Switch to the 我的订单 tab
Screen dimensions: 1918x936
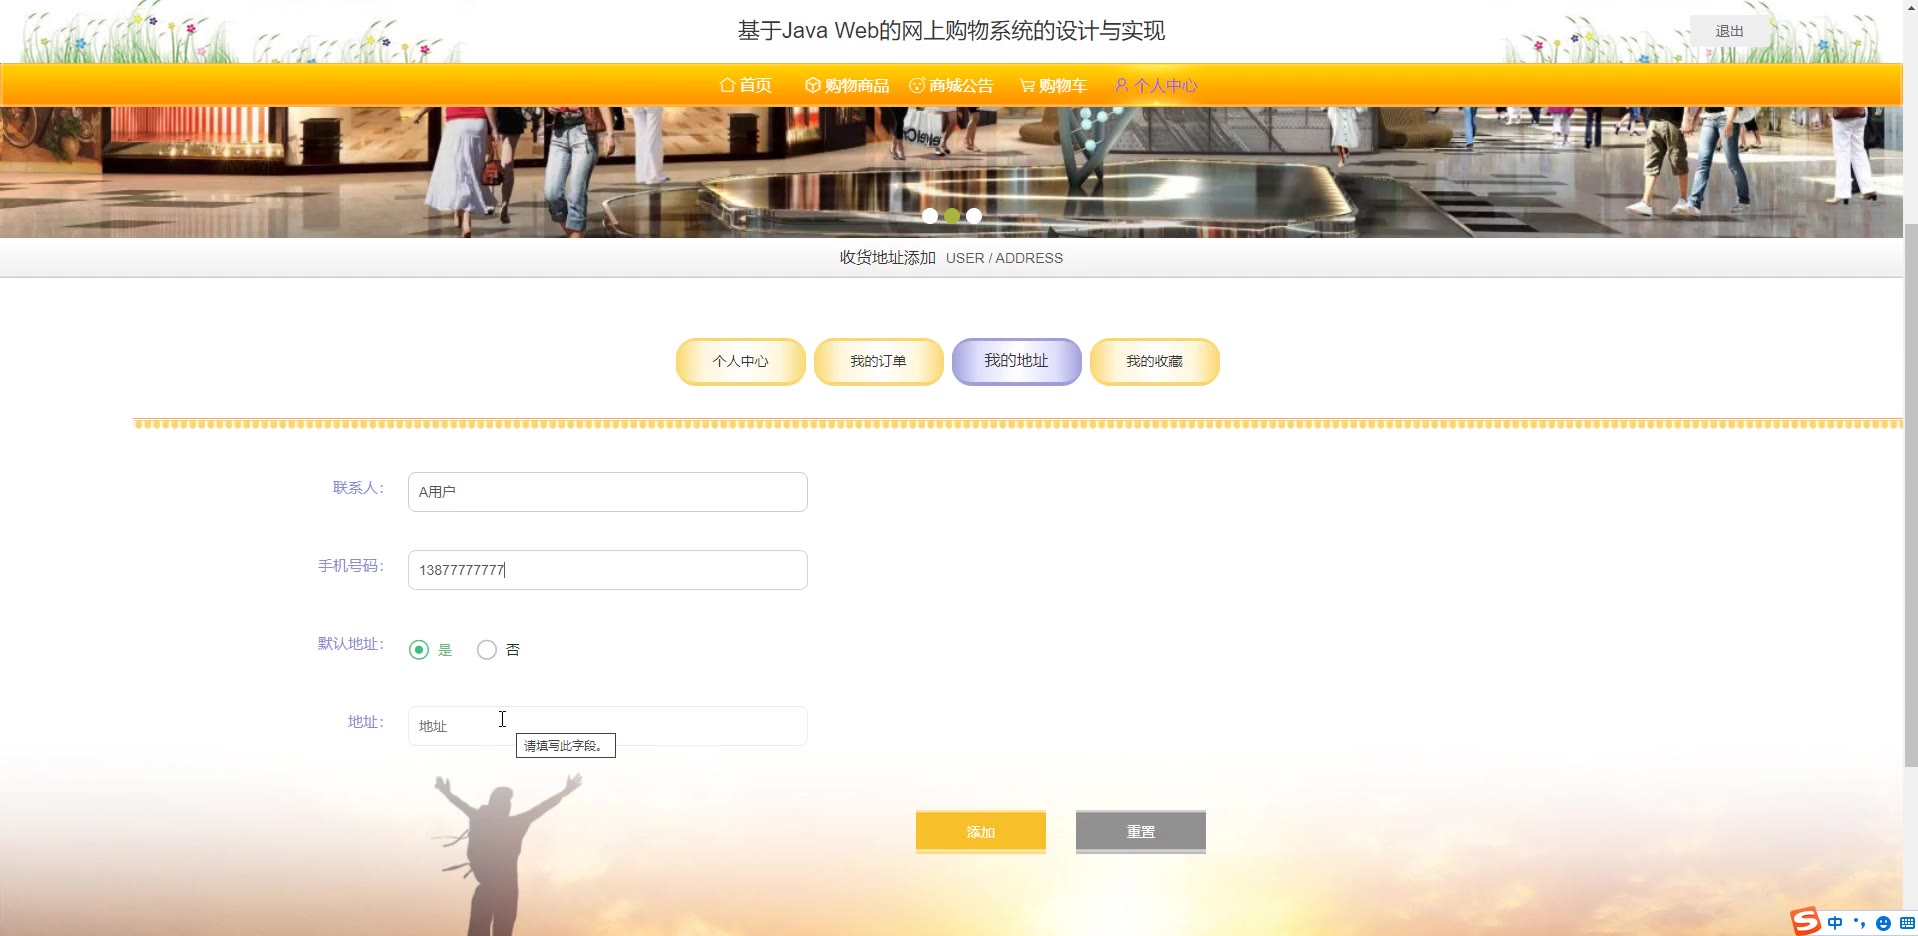pyautogui.click(x=879, y=362)
